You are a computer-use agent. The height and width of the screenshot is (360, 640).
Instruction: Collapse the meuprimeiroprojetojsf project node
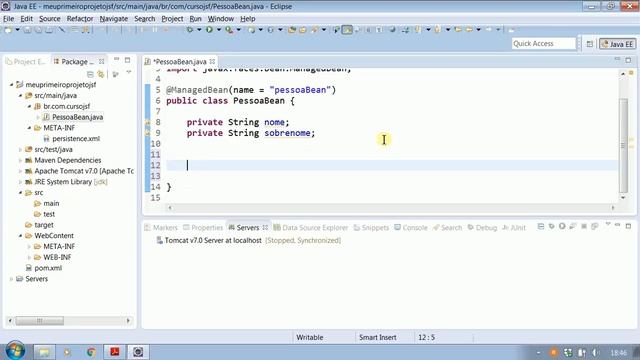(11, 84)
